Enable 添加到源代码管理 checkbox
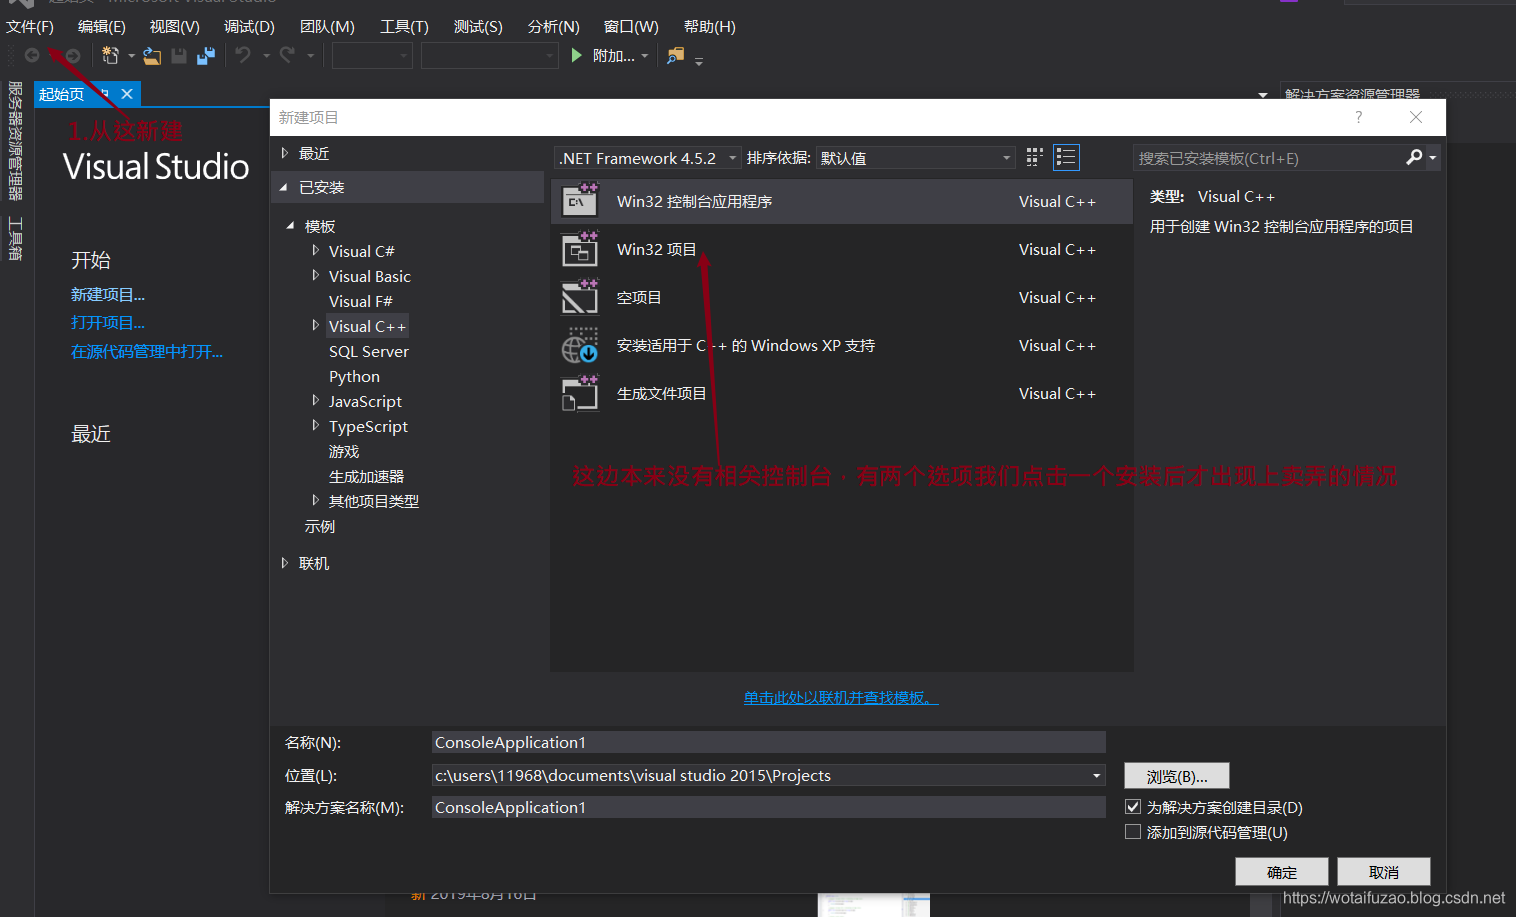Image resolution: width=1516 pixels, height=917 pixels. (1133, 831)
